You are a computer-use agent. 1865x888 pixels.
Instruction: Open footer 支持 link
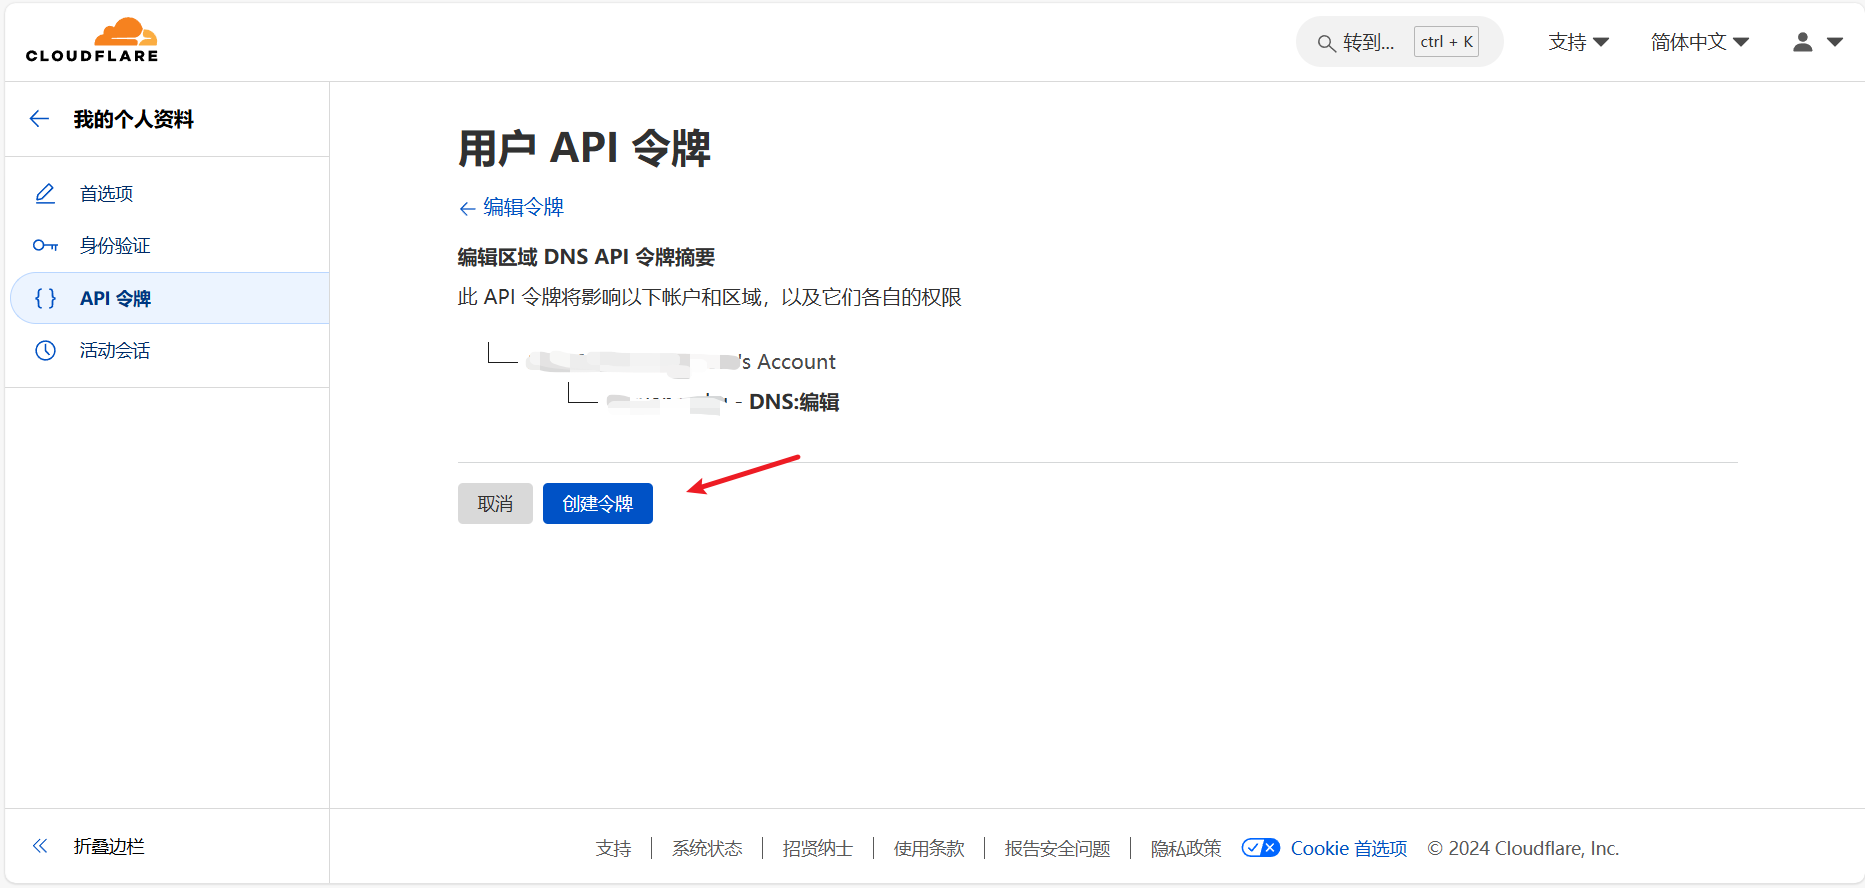(613, 848)
